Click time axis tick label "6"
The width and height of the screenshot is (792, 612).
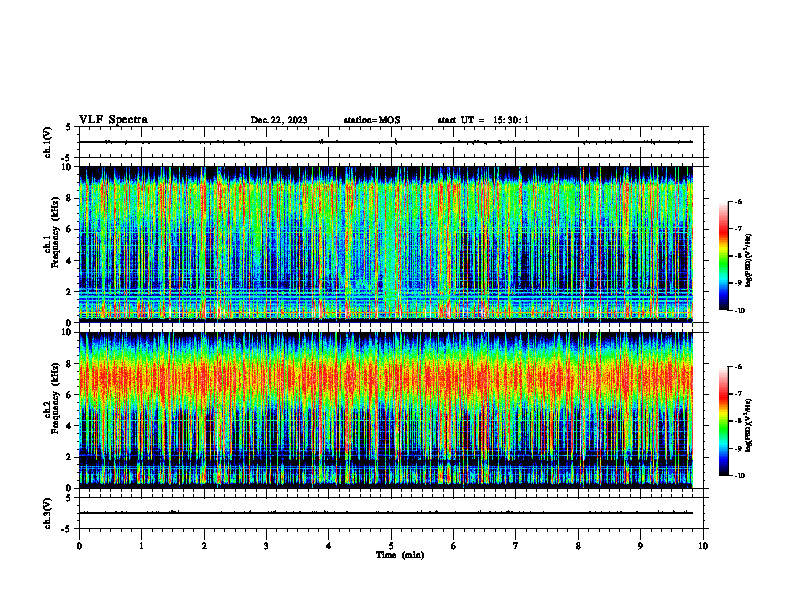[x=454, y=546]
